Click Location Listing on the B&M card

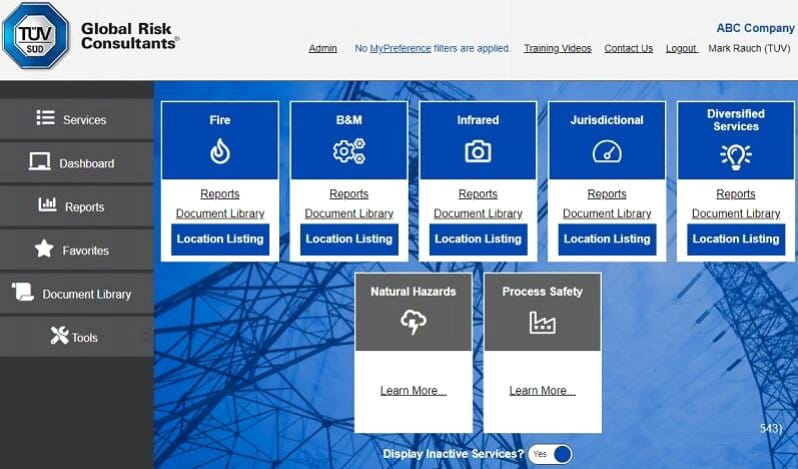349,239
